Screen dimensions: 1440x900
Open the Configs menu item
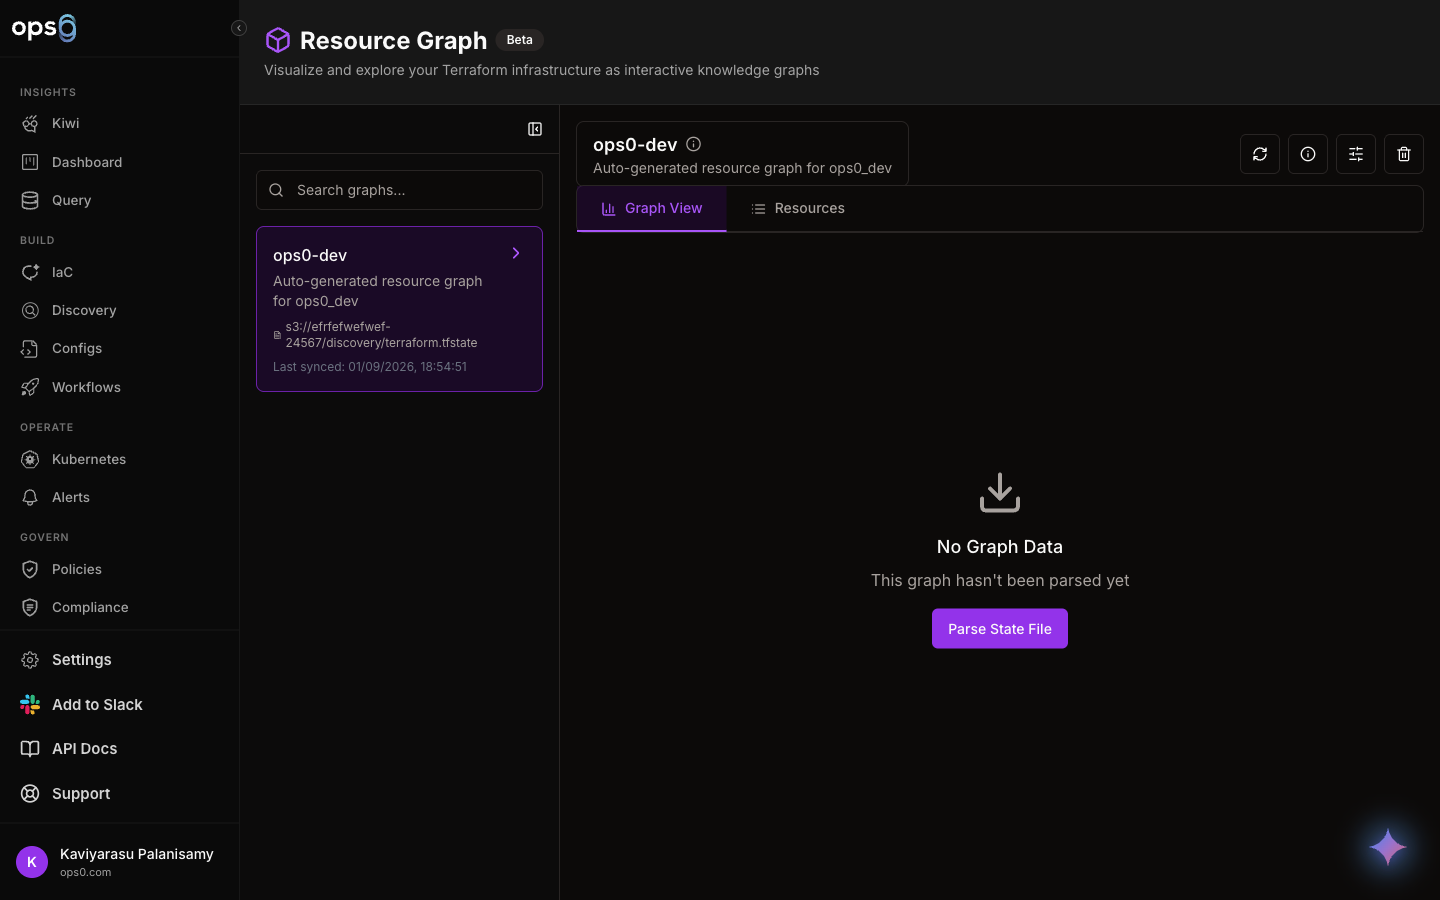tap(119, 348)
